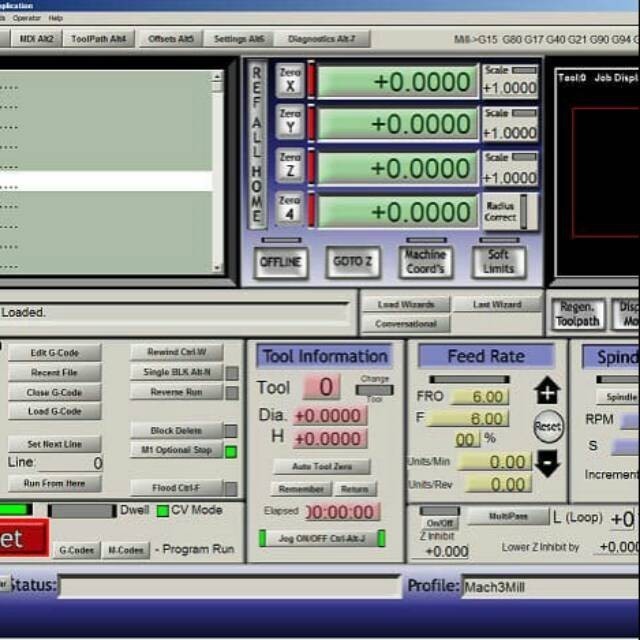Click the Status text field
The height and width of the screenshot is (640, 640).
click(x=229, y=587)
